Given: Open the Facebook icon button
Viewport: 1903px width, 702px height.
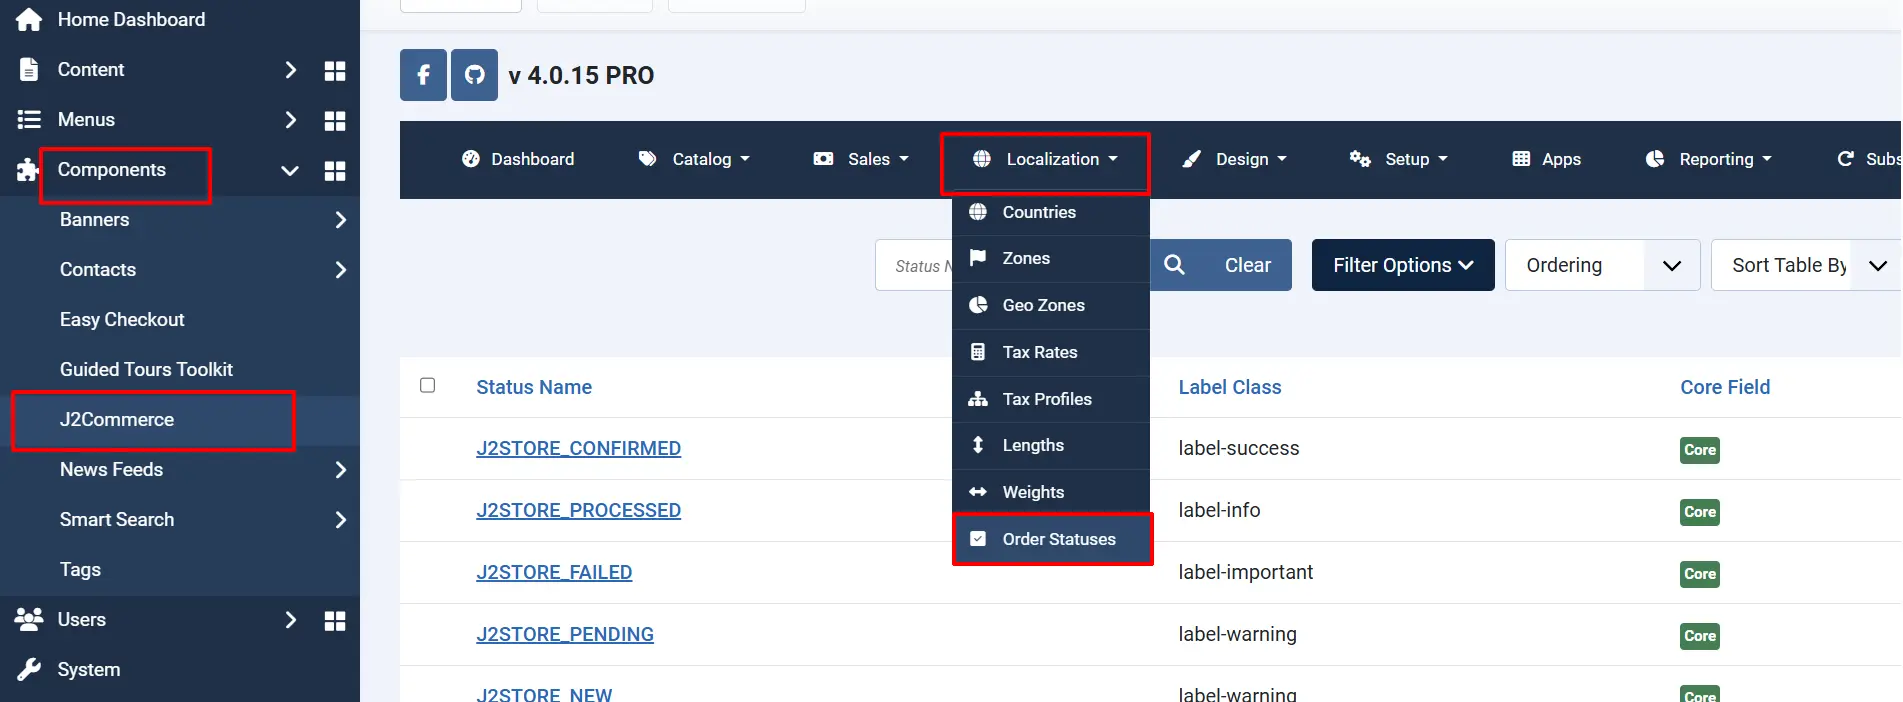Looking at the screenshot, I should (x=423, y=75).
